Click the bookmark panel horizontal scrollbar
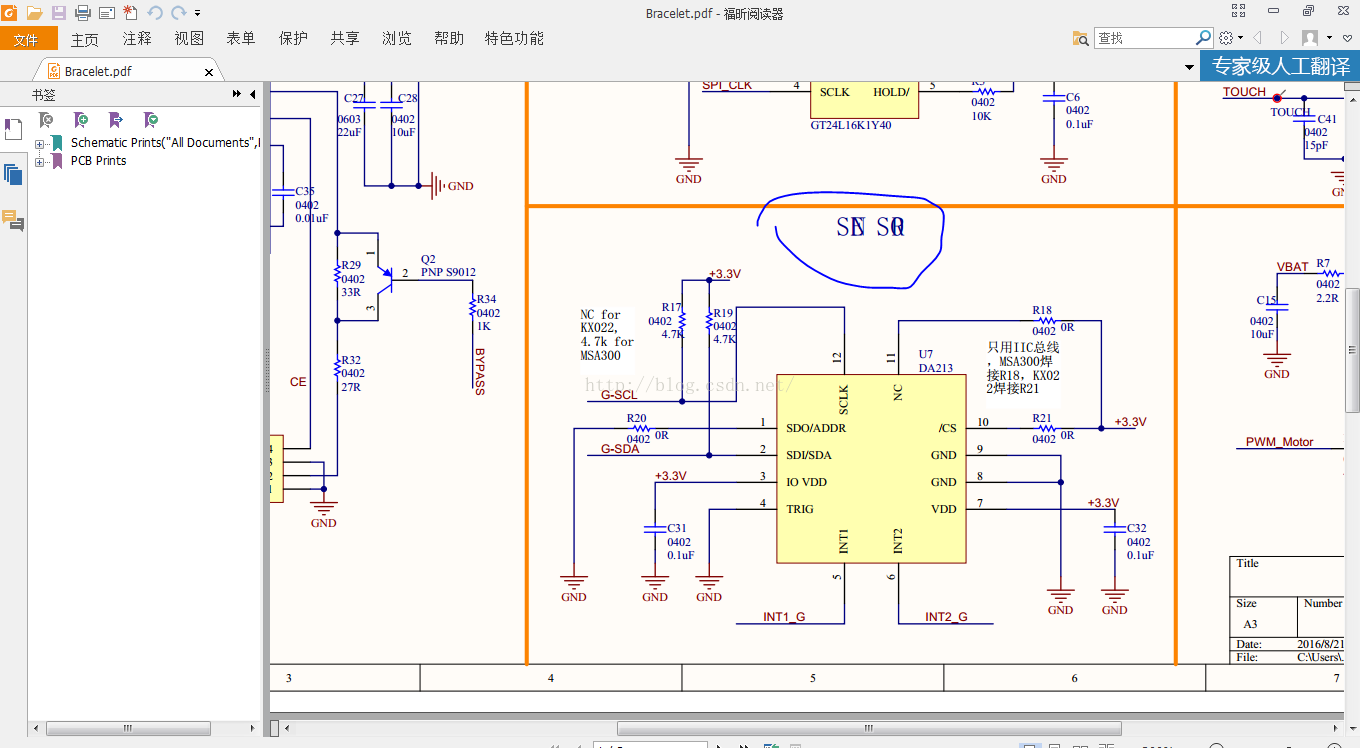Image resolution: width=1360 pixels, height=748 pixels. [128, 729]
